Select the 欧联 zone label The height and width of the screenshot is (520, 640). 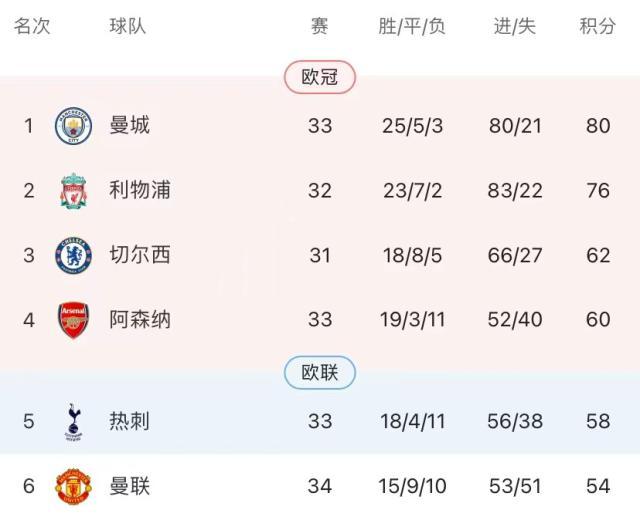(x=320, y=373)
